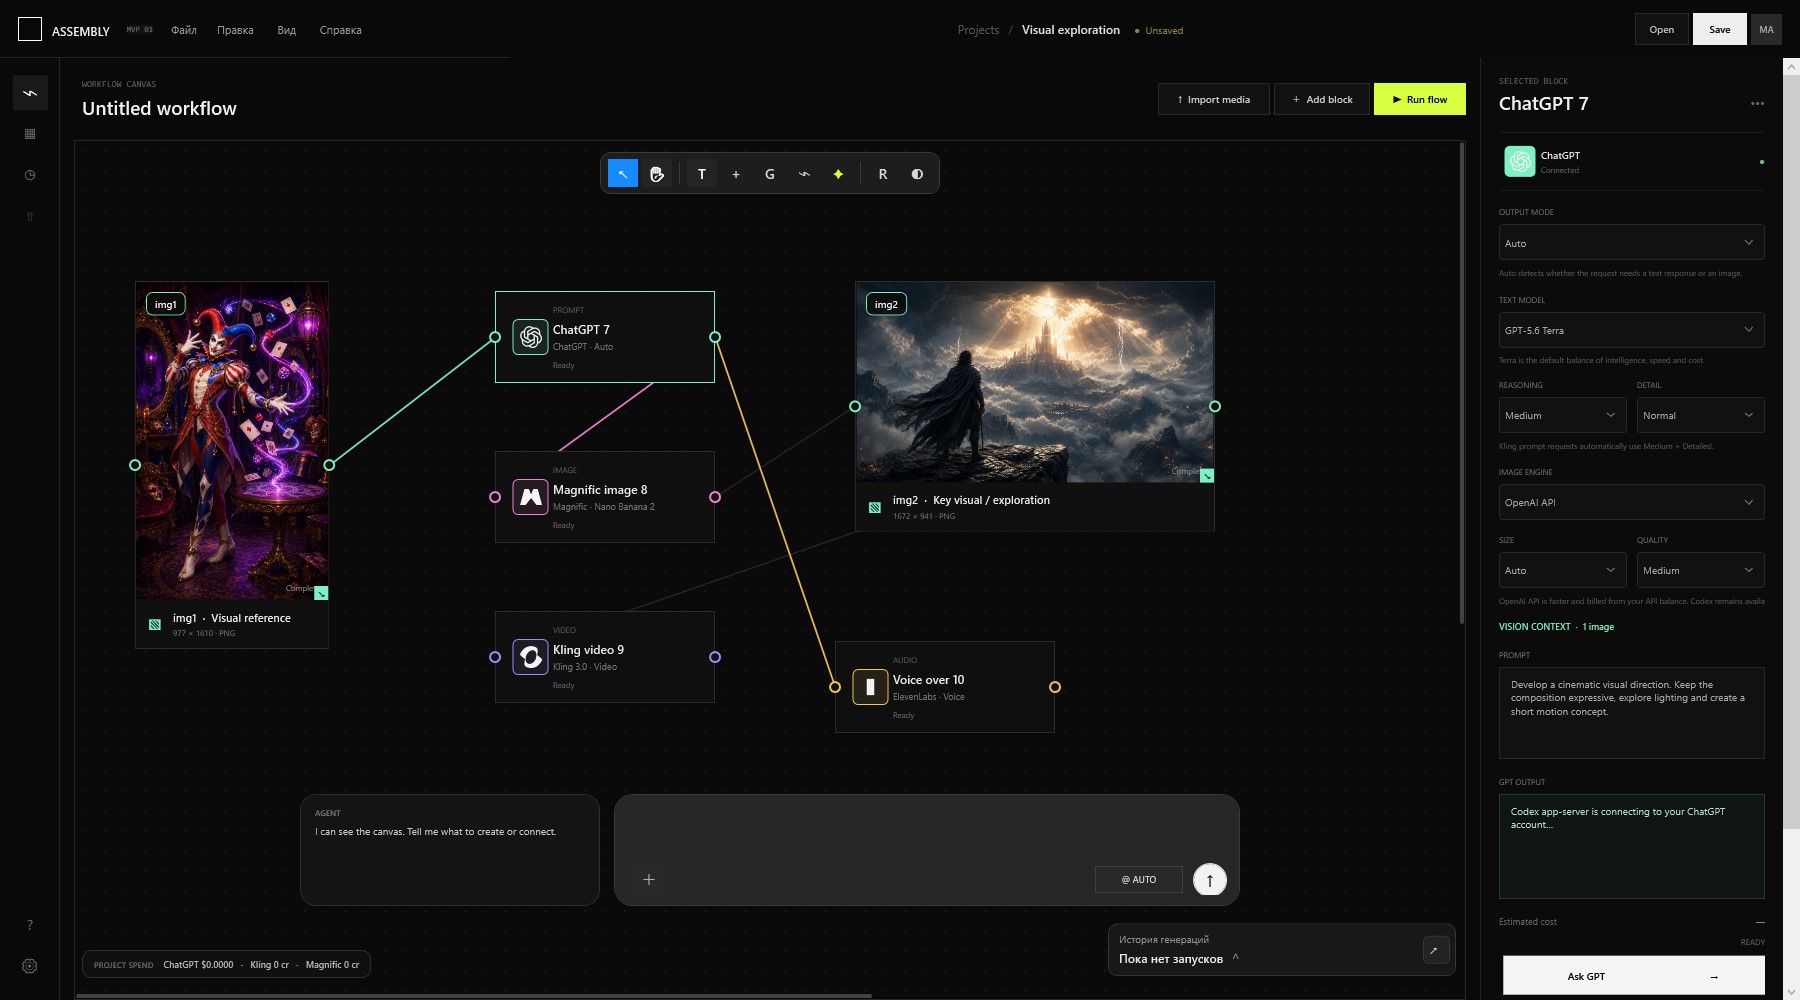Screen dimensions: 1800x1000
Task: Open the workflow (lightning) view in left sidebar
Action: click(x=30, y=93)
